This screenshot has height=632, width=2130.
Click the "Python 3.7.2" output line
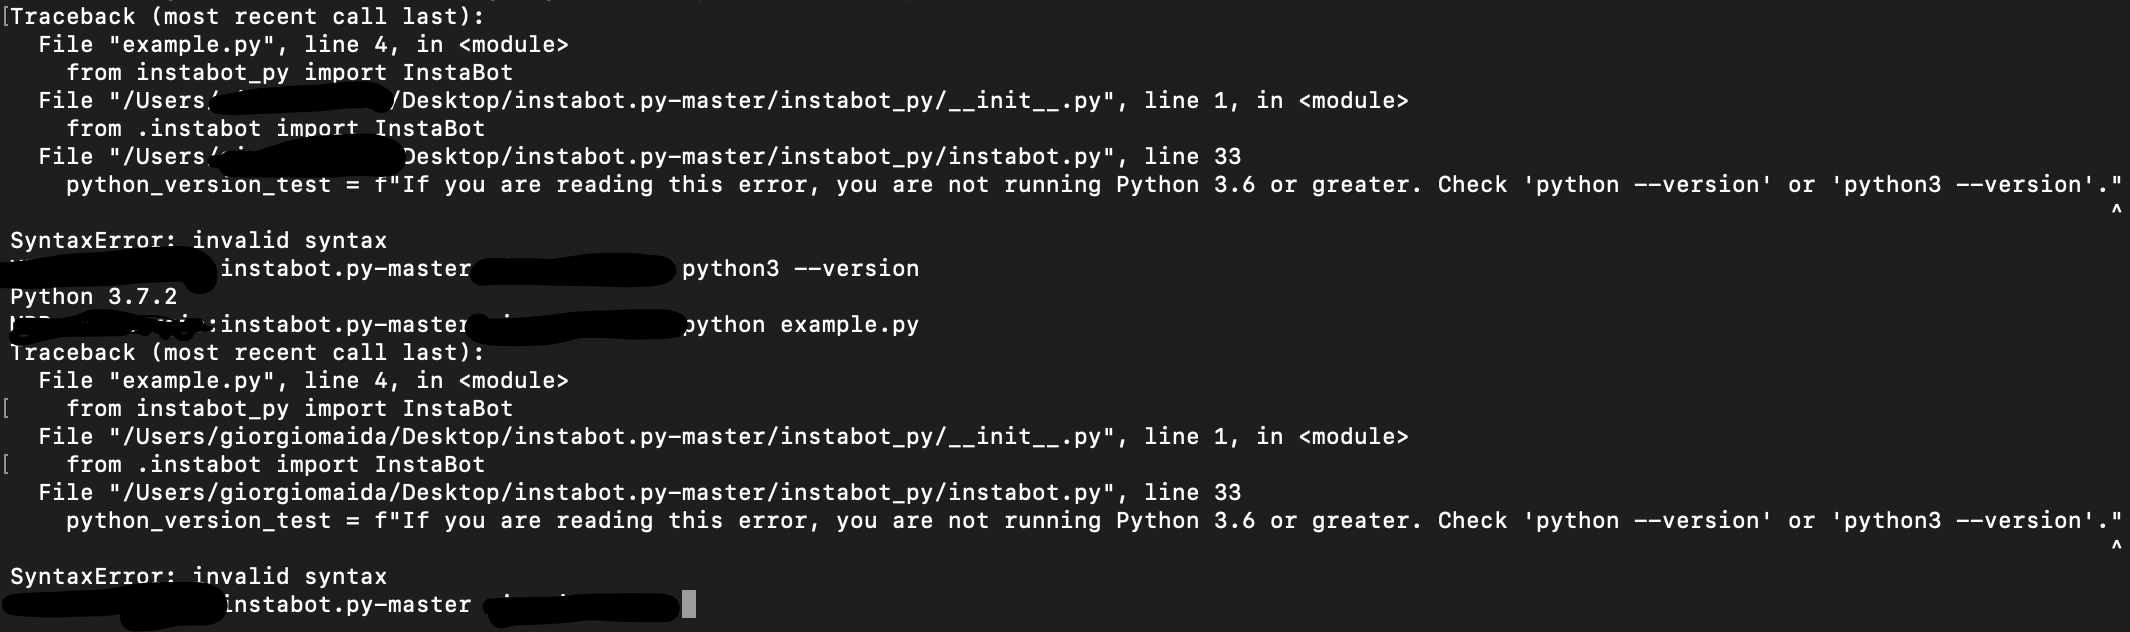click(94, 296)
